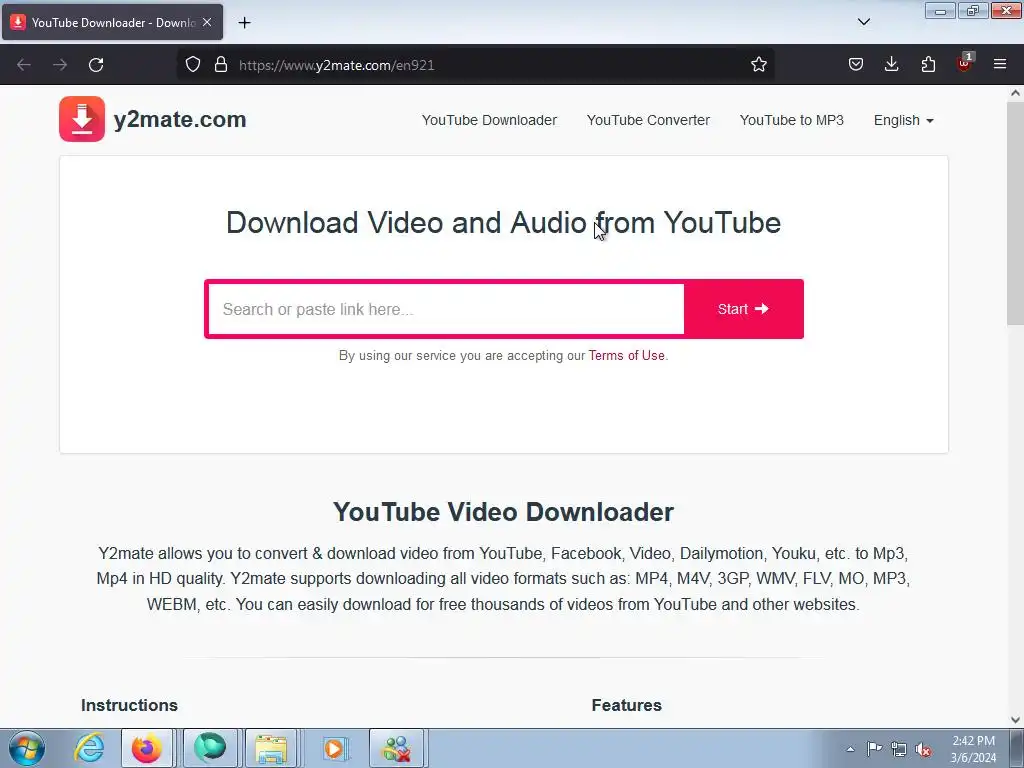Open the extensions puzzle icon
Screen dimensions: 1024x768
(x=928, y=64)
